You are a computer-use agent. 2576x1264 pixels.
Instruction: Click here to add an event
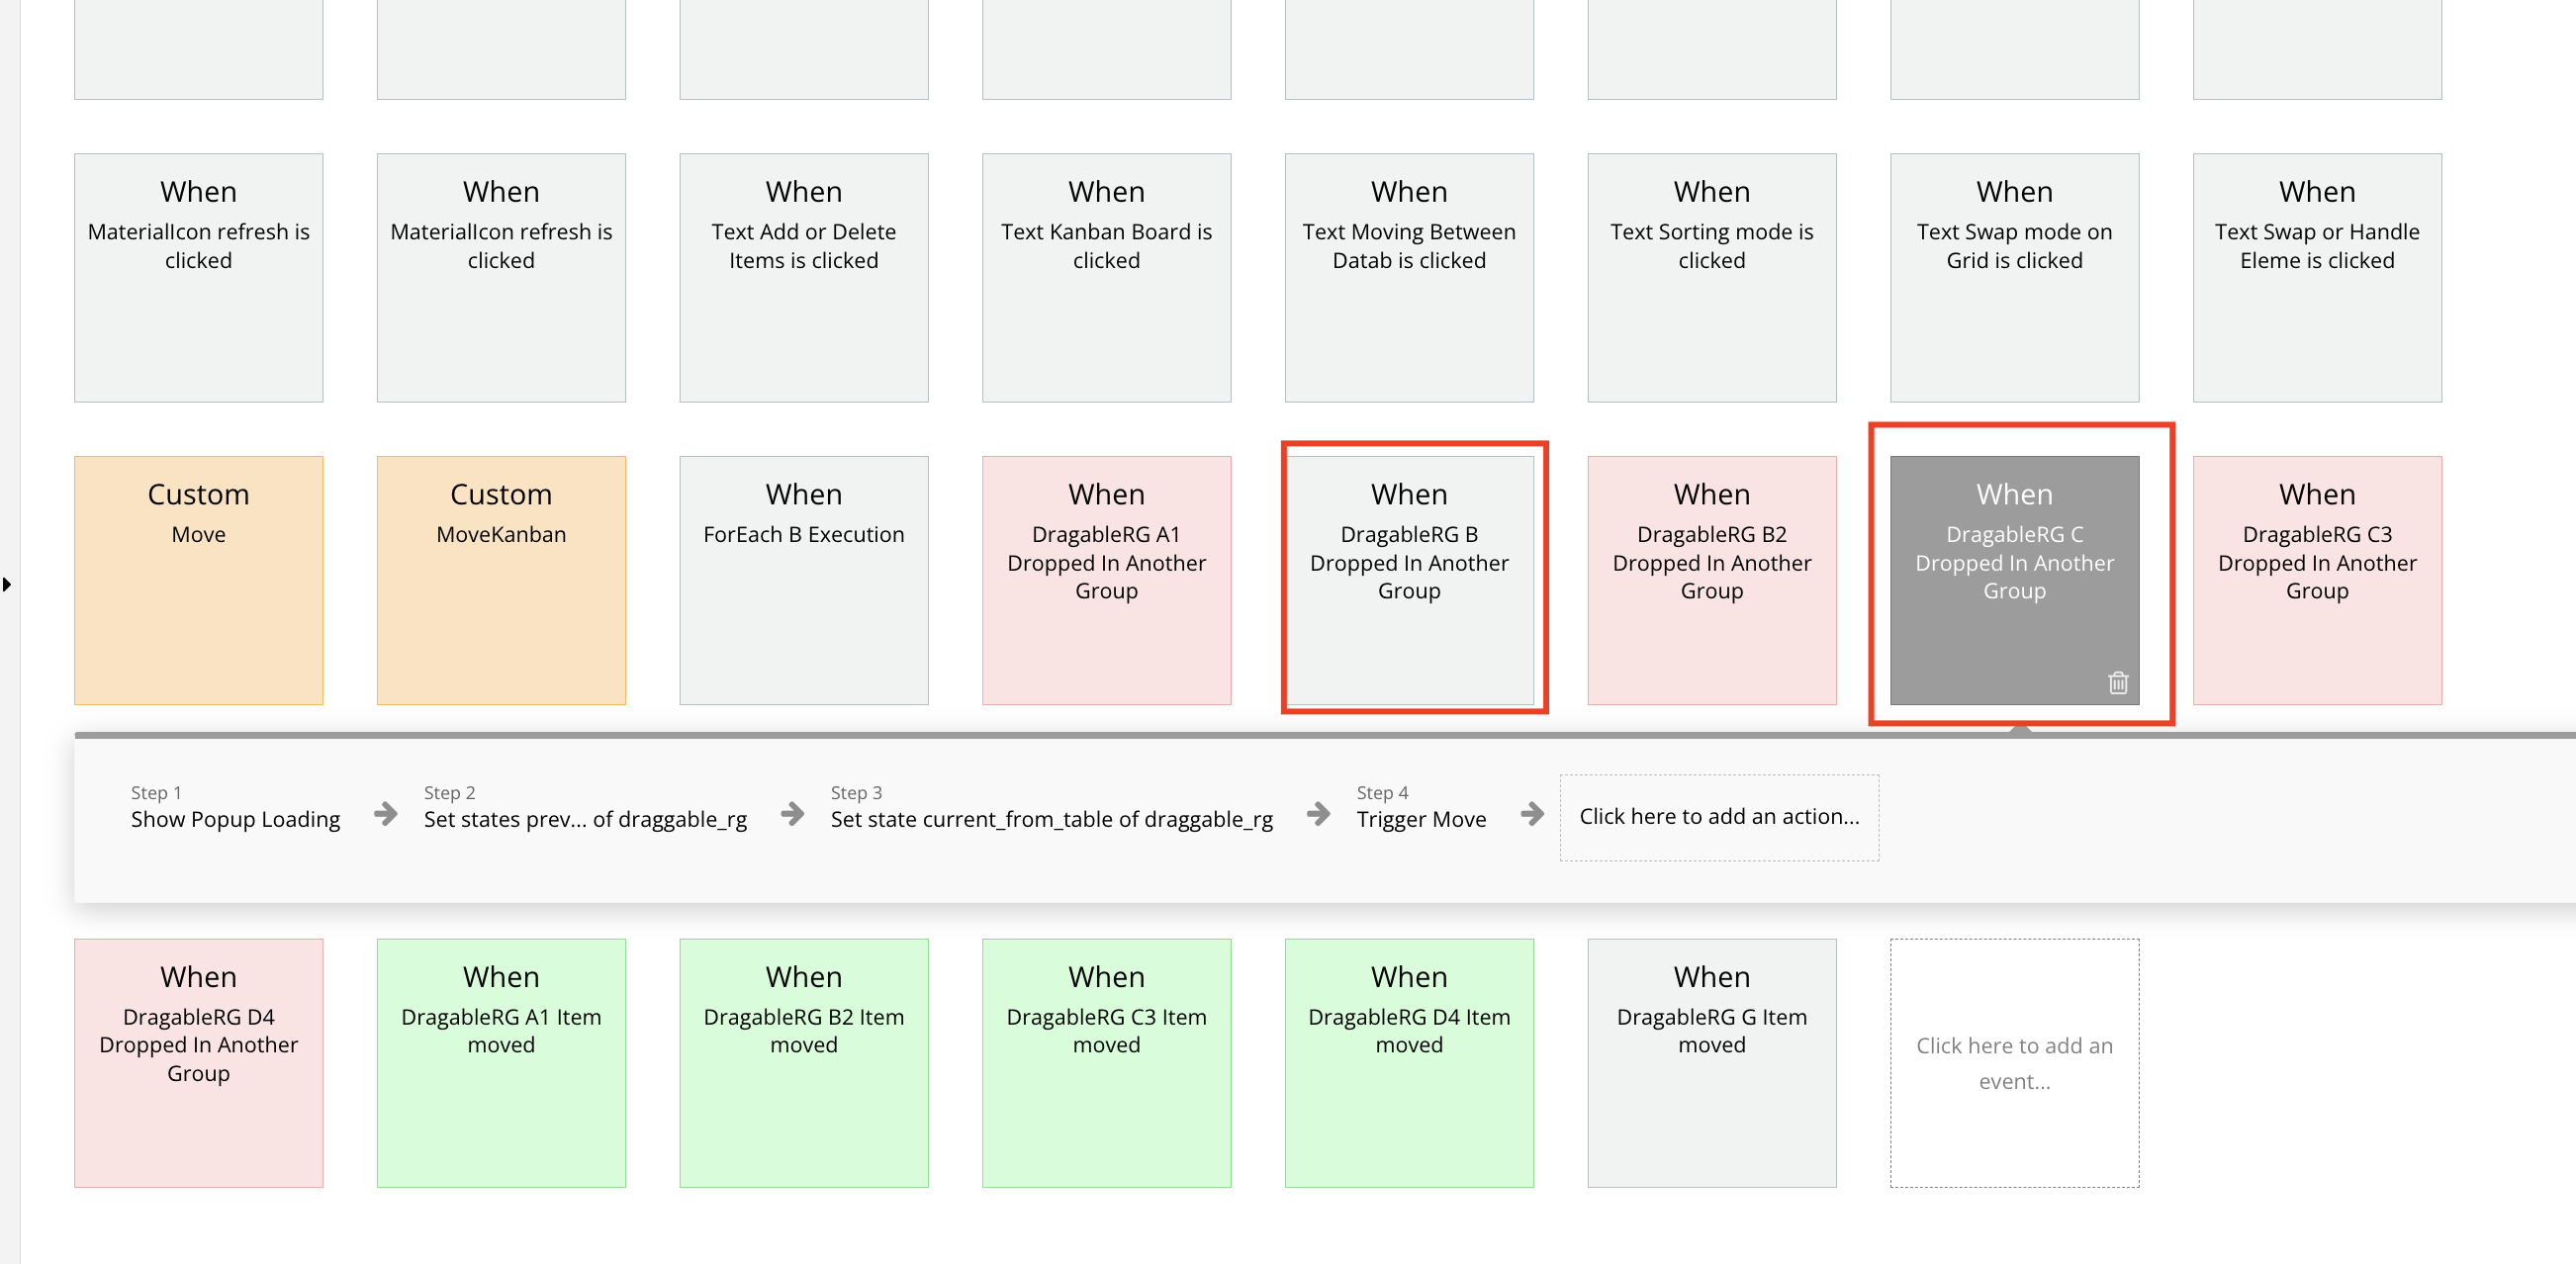point(2014,1063)
